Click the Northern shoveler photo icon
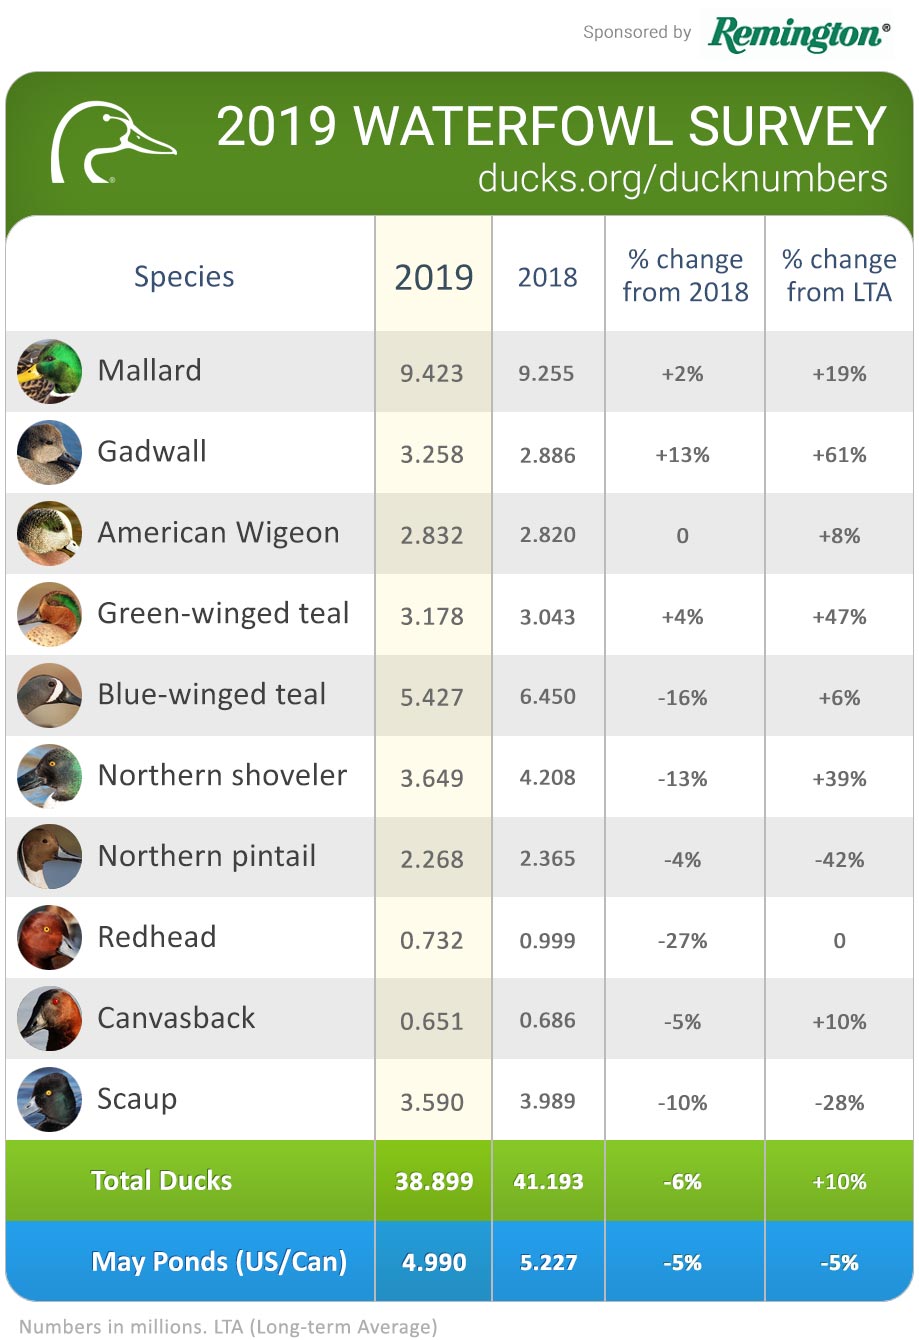The width and height of the screenshot is (919, 1340). point(49,777)
